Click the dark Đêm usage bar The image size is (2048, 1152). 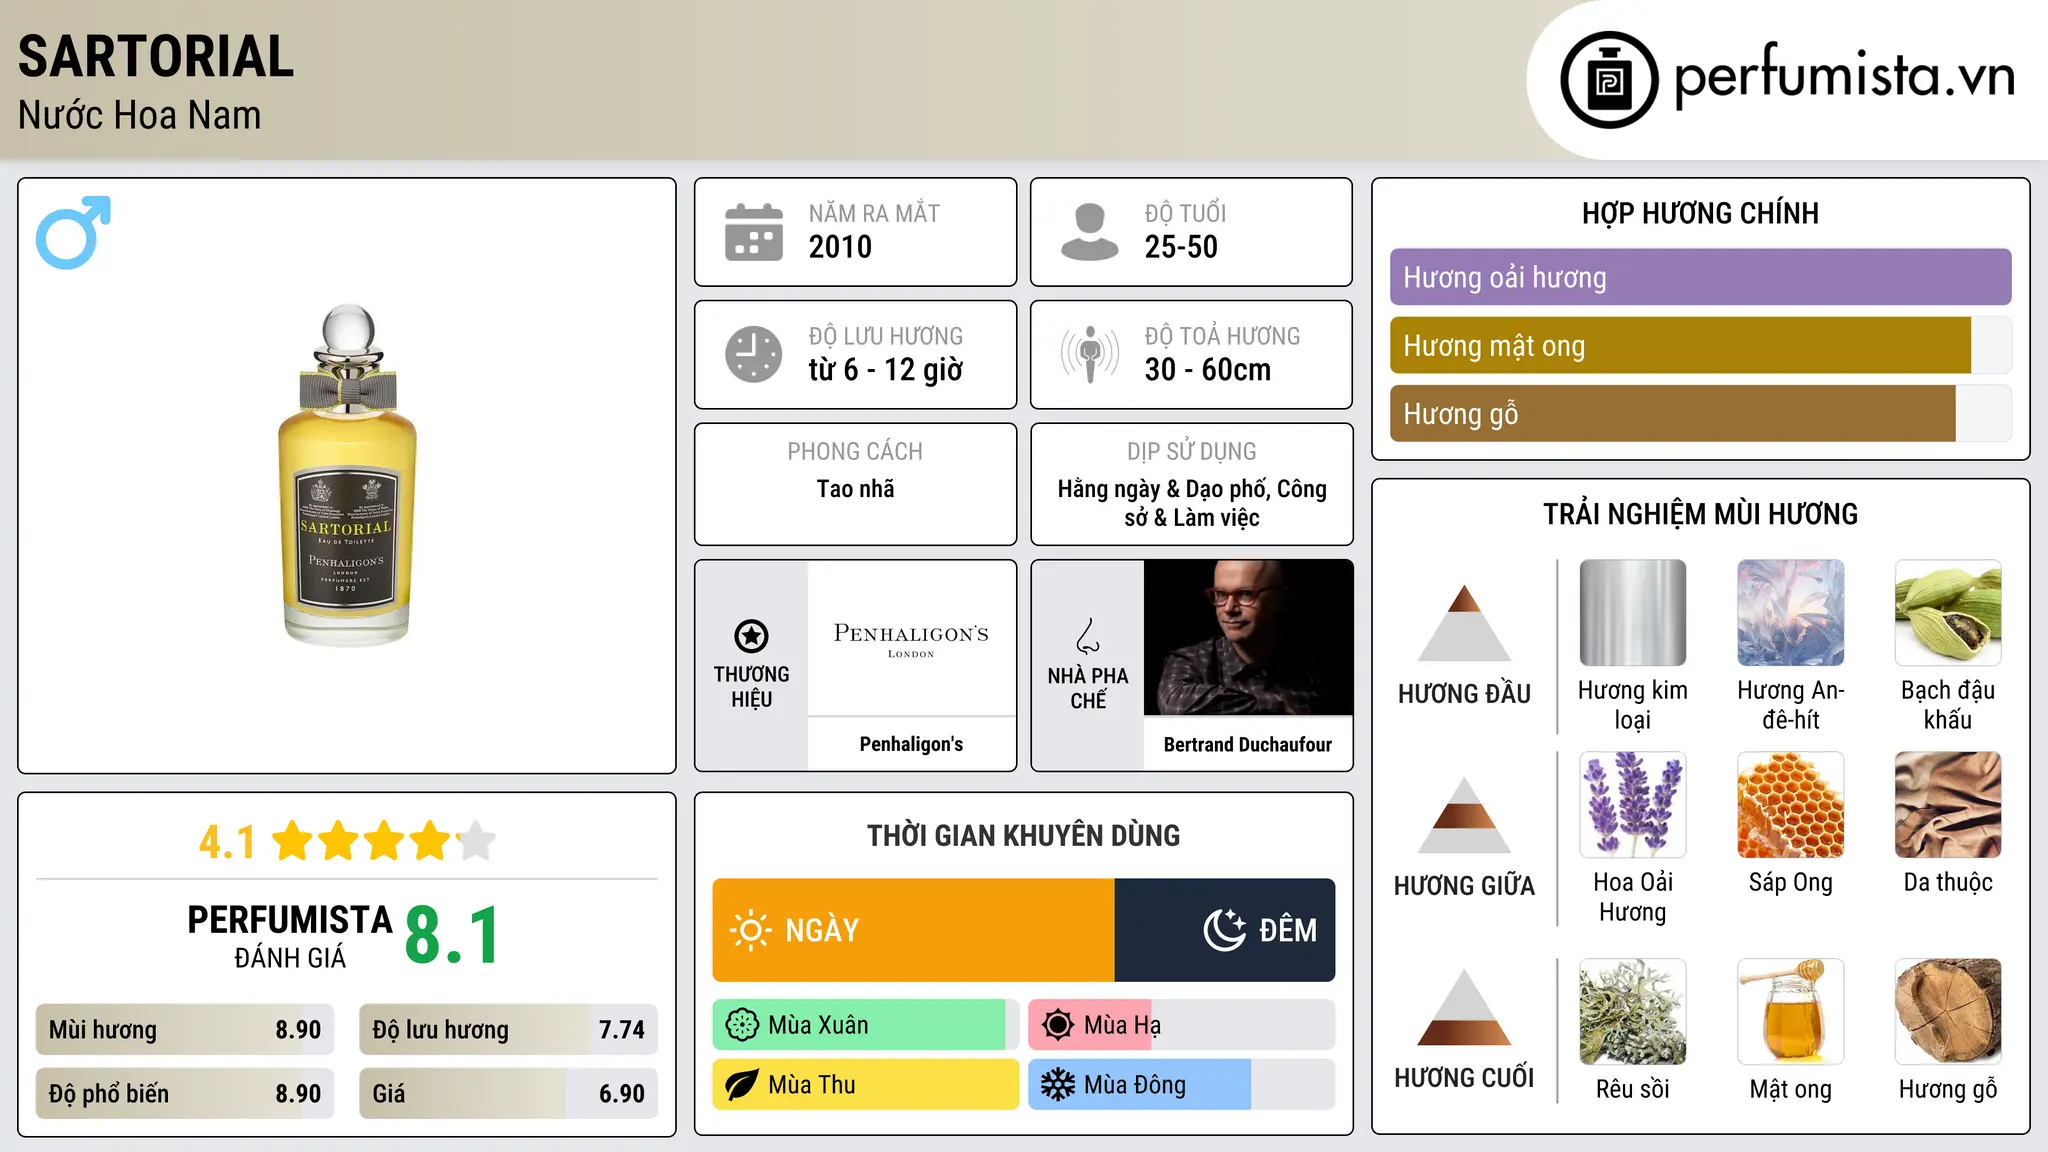click(1225, 930)
